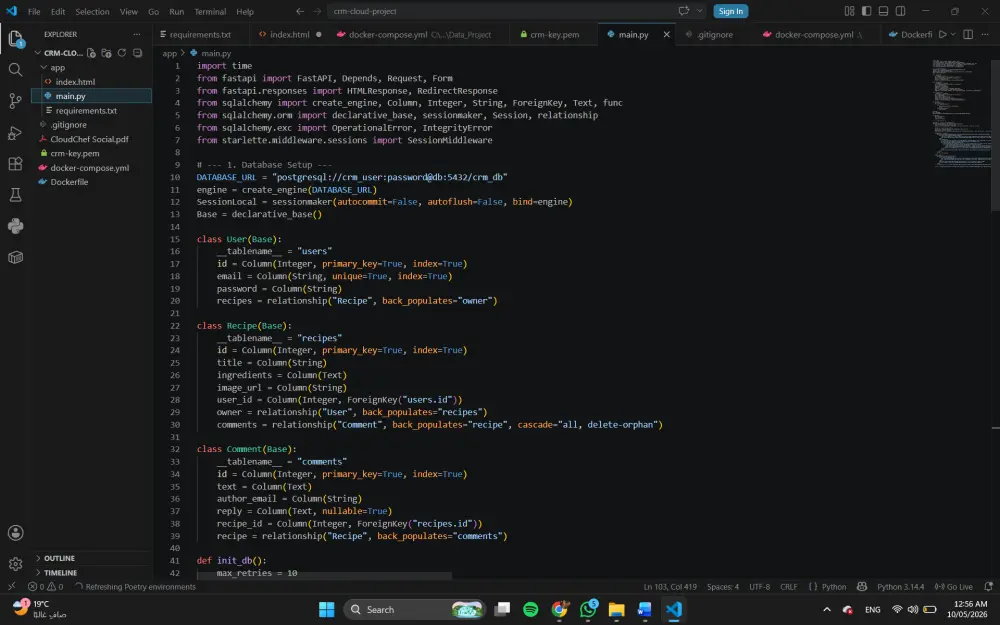Viewport: 1000px width, 625px height.
Task: Open WhatsApp from the Windows taskbar
Action: click(x=588, y=610)
